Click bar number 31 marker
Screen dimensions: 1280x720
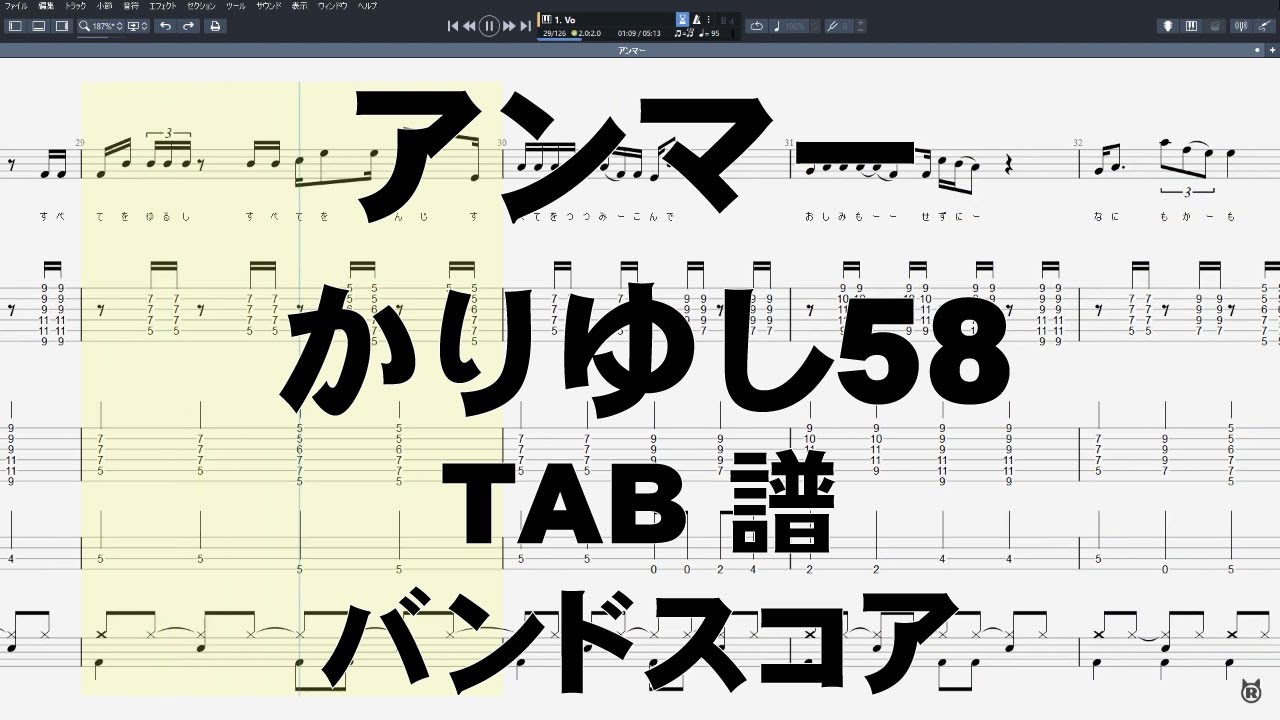point(789,143)
